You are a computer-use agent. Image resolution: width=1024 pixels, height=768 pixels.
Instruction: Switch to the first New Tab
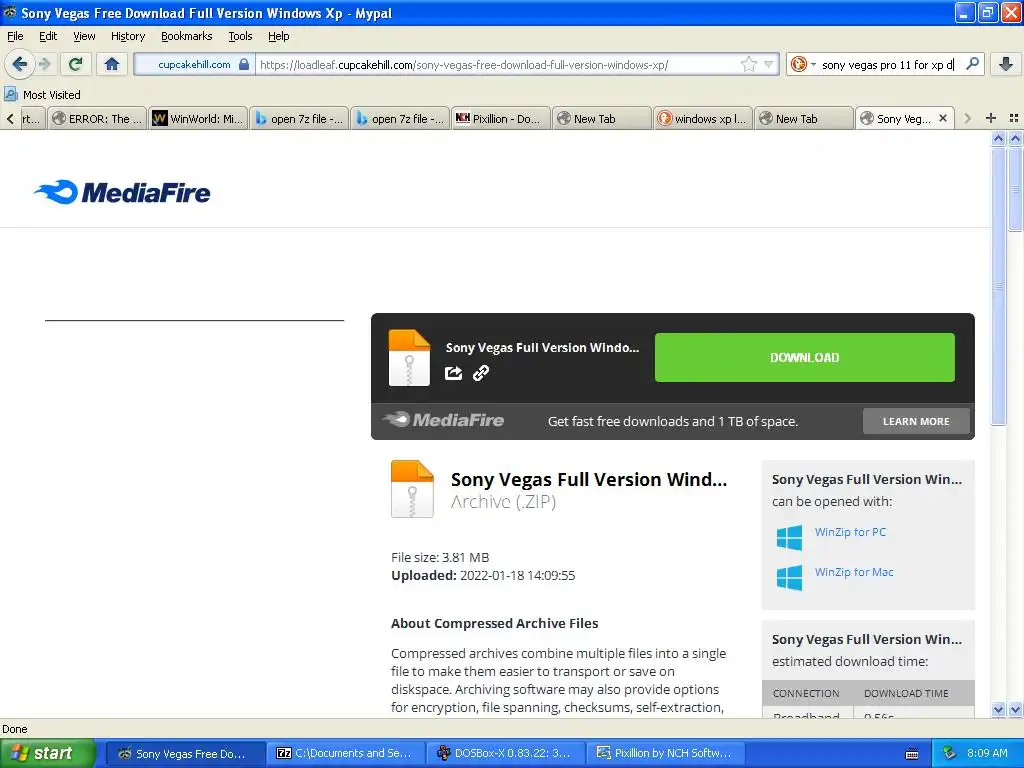pos(602,119)
